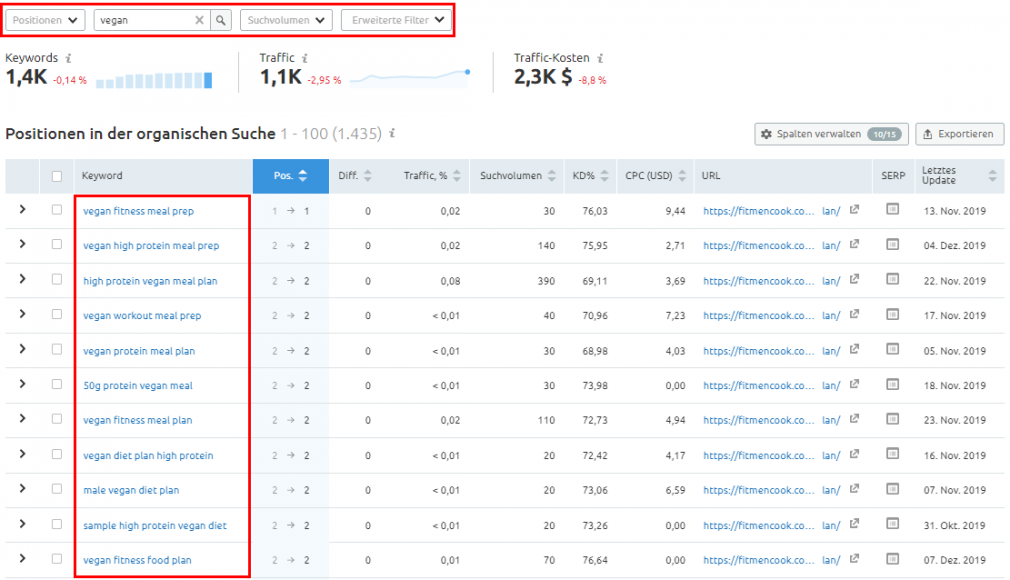Open the Positionen filter dropdown

[45, 20]
